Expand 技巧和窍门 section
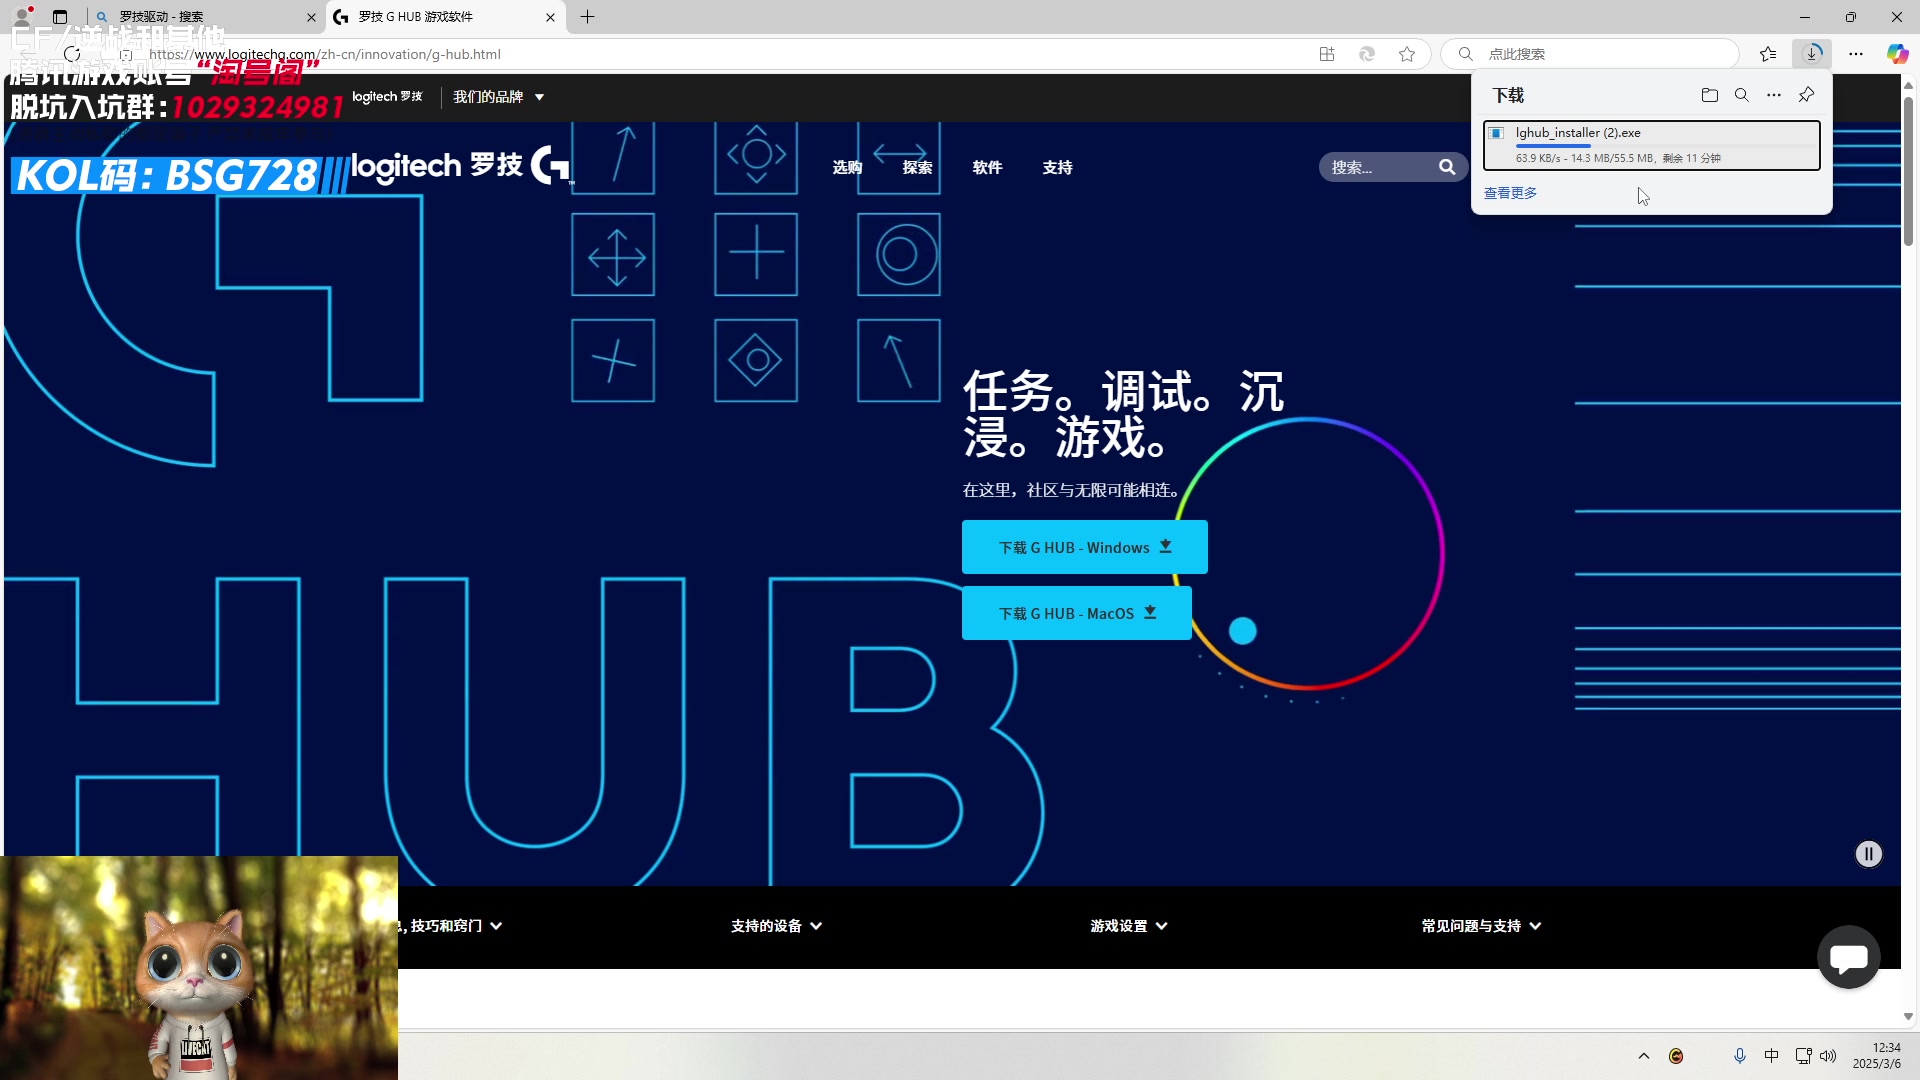Screen dimensions: 1920x1080 [x=450, y=926]
